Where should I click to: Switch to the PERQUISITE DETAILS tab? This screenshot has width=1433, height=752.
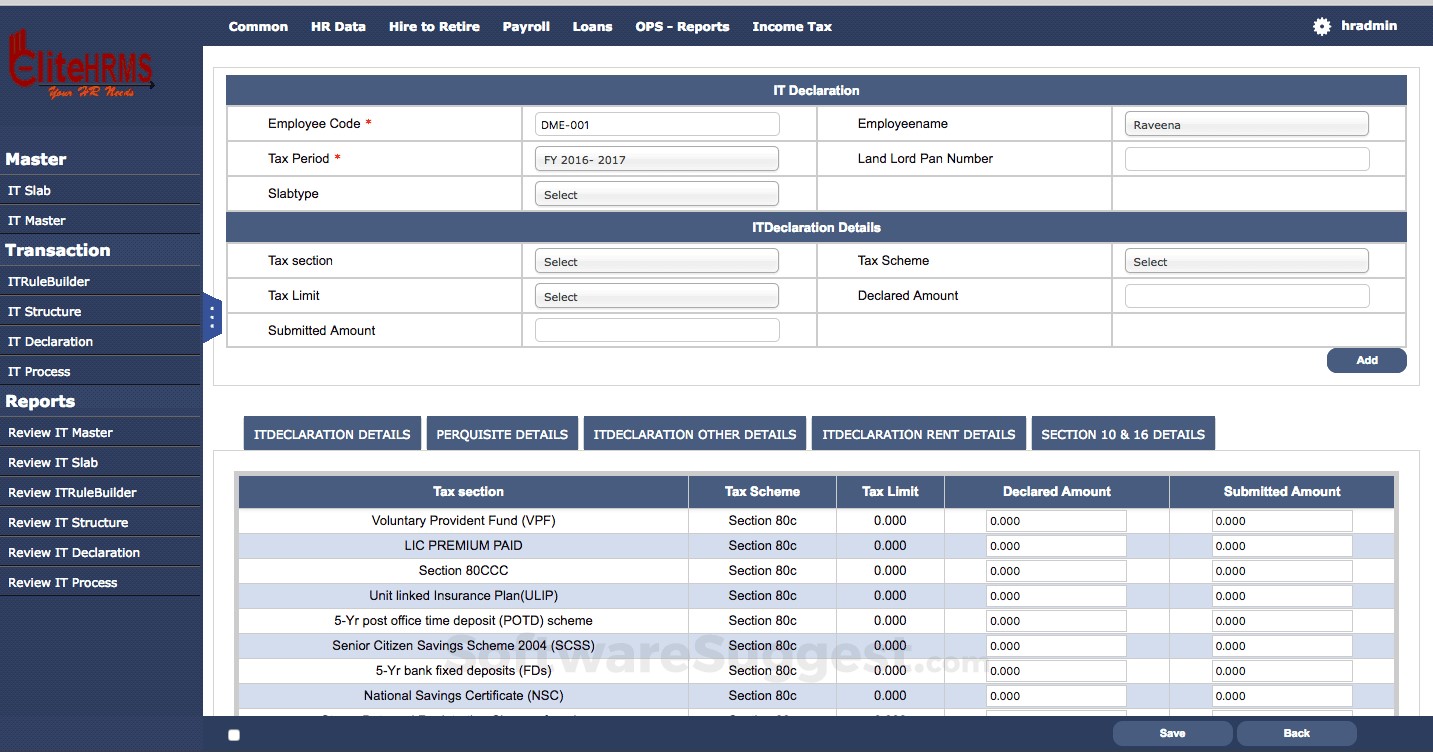point(502,433)
